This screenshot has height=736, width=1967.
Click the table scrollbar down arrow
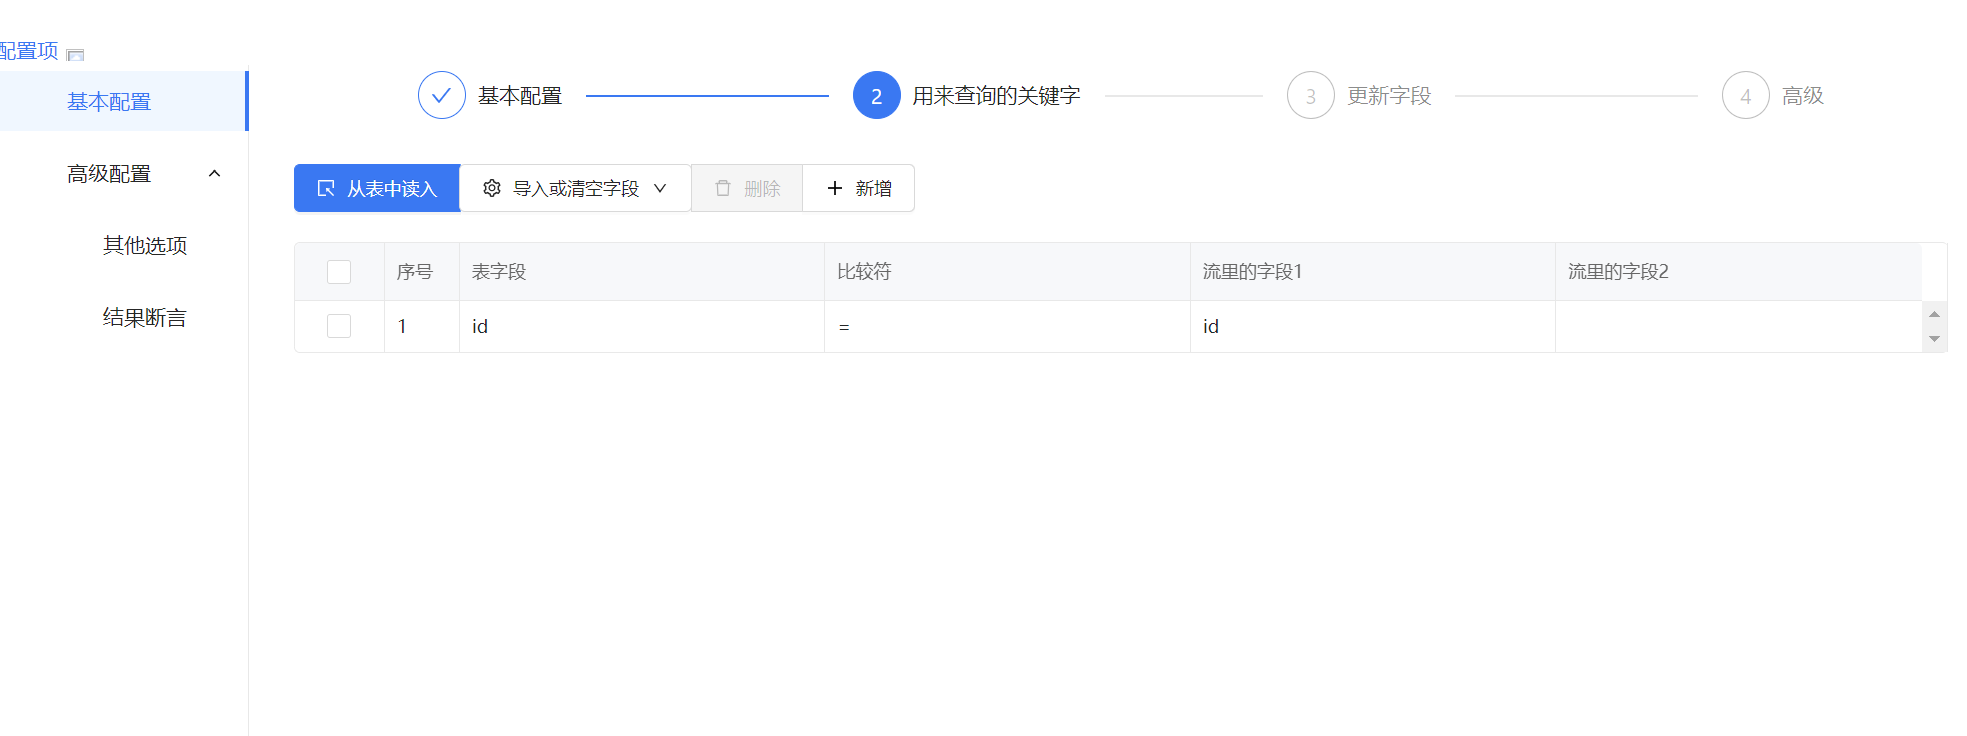[1934, 339]
